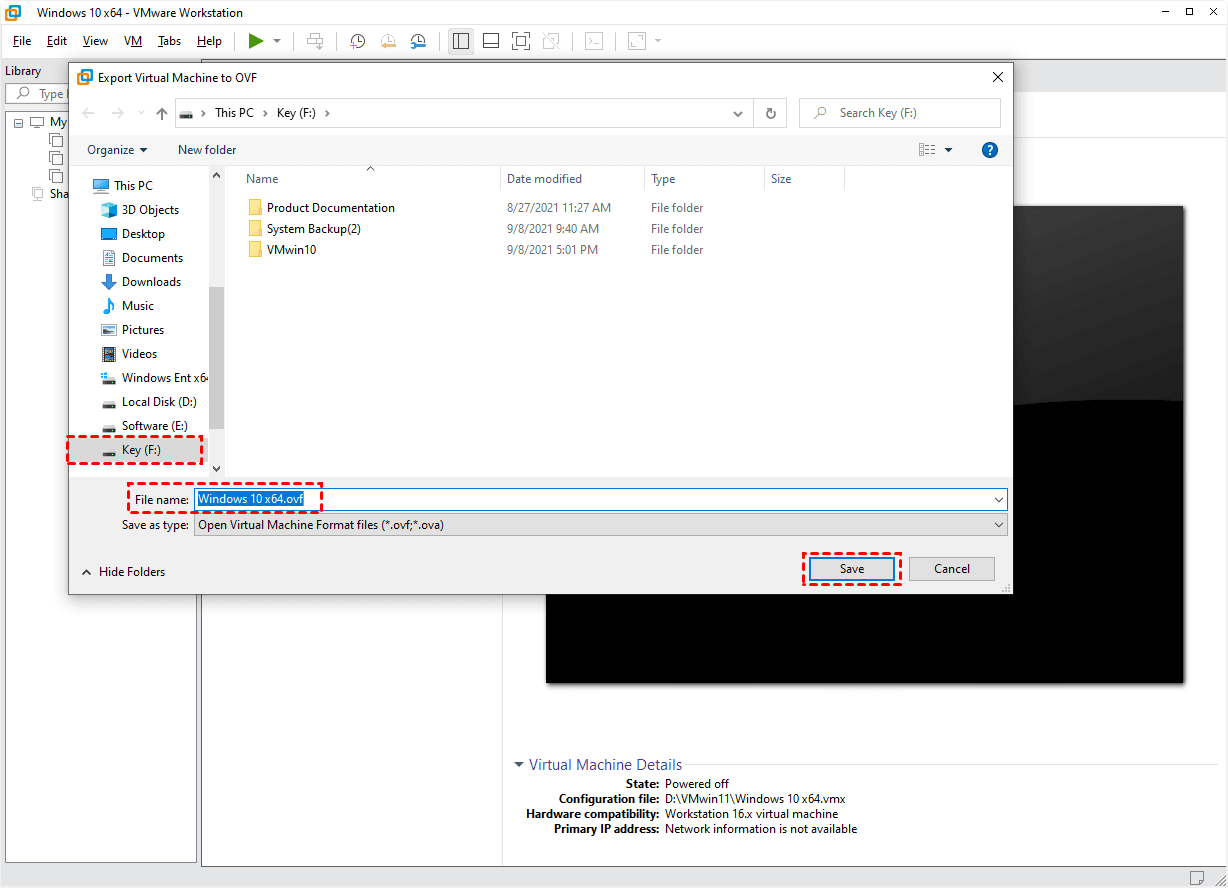Click the console view toolbar icon
Image resolution: width=1228 pixels, height=888 pixels.
[x=594, y=41]
